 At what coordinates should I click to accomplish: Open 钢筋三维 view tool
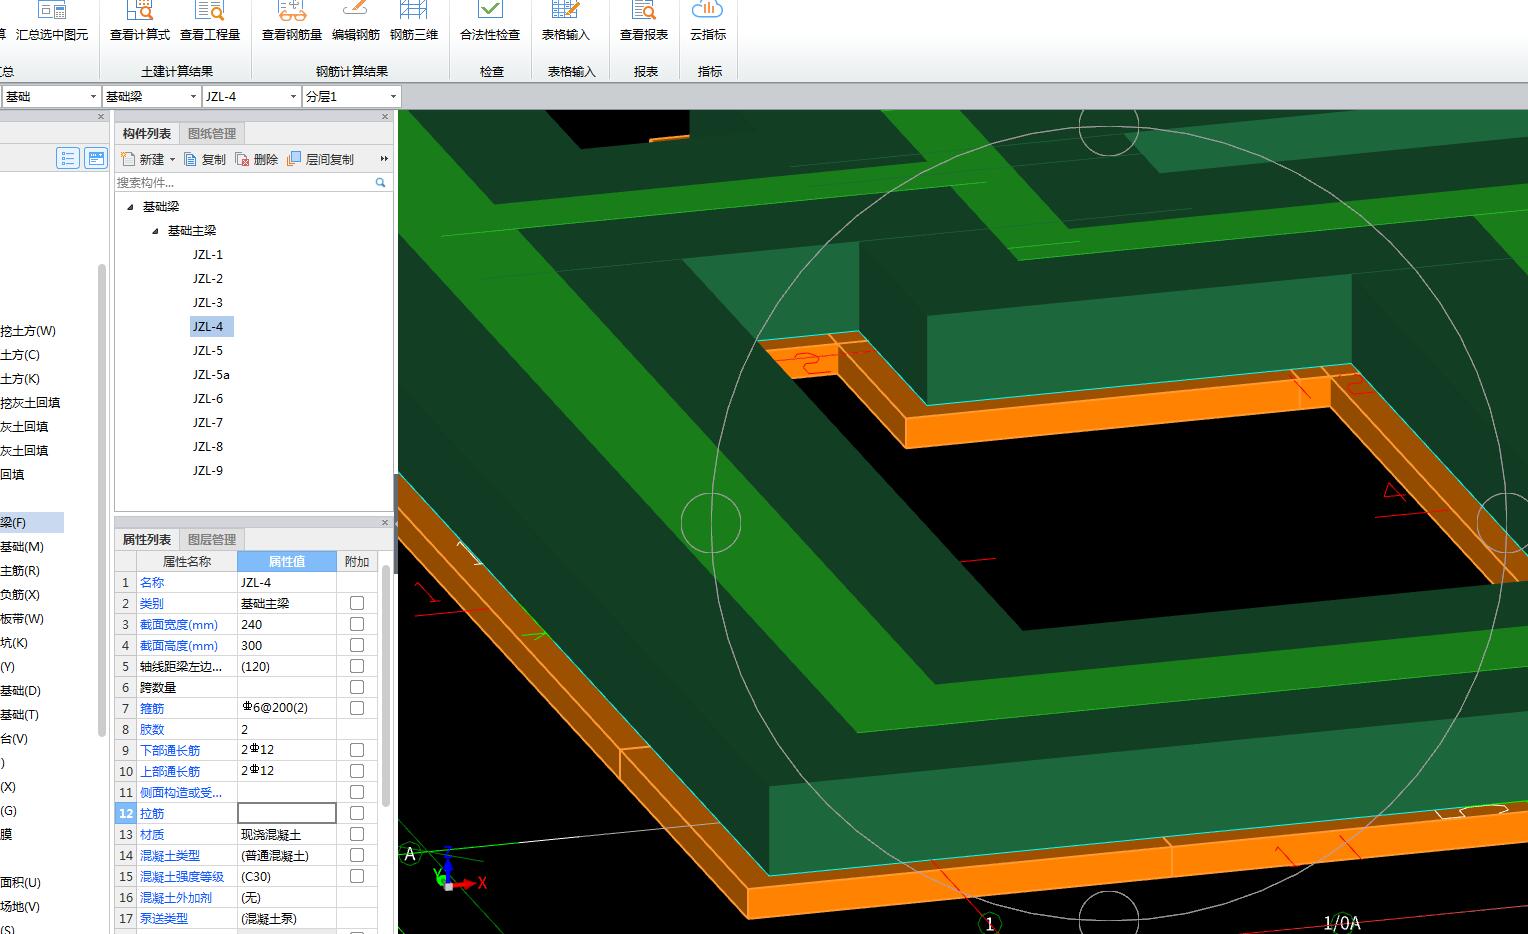click(414, 22)
